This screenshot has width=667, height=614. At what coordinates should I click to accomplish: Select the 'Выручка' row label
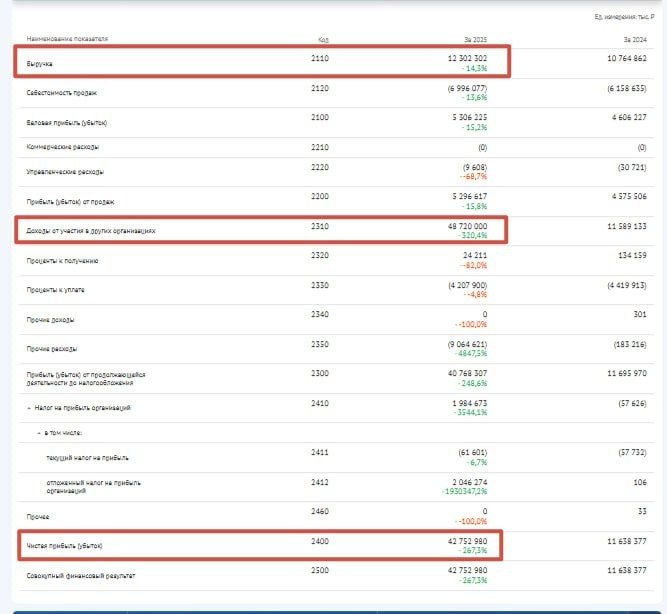tap(40, 64)
